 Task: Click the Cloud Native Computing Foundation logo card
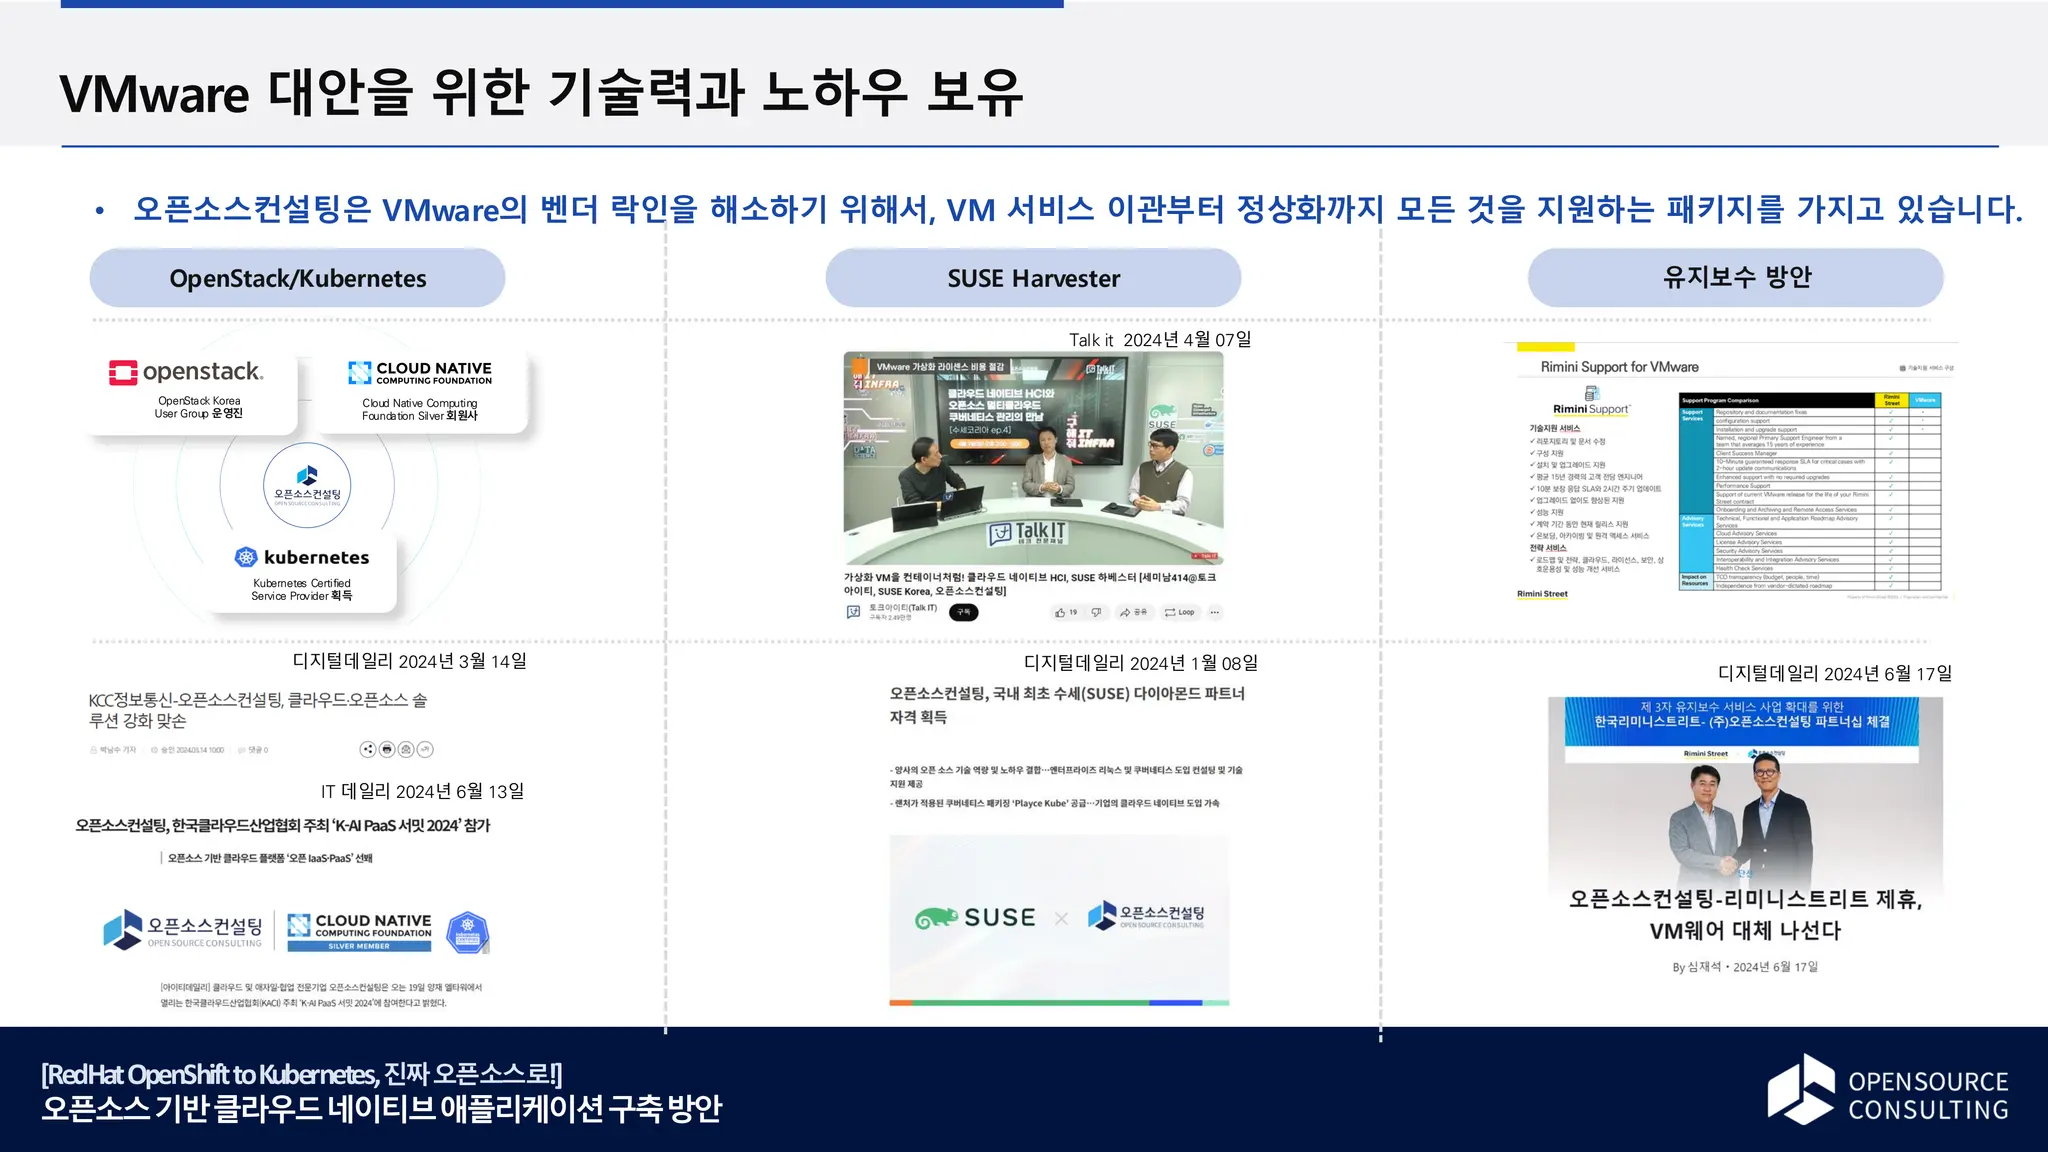click(420, 391)
